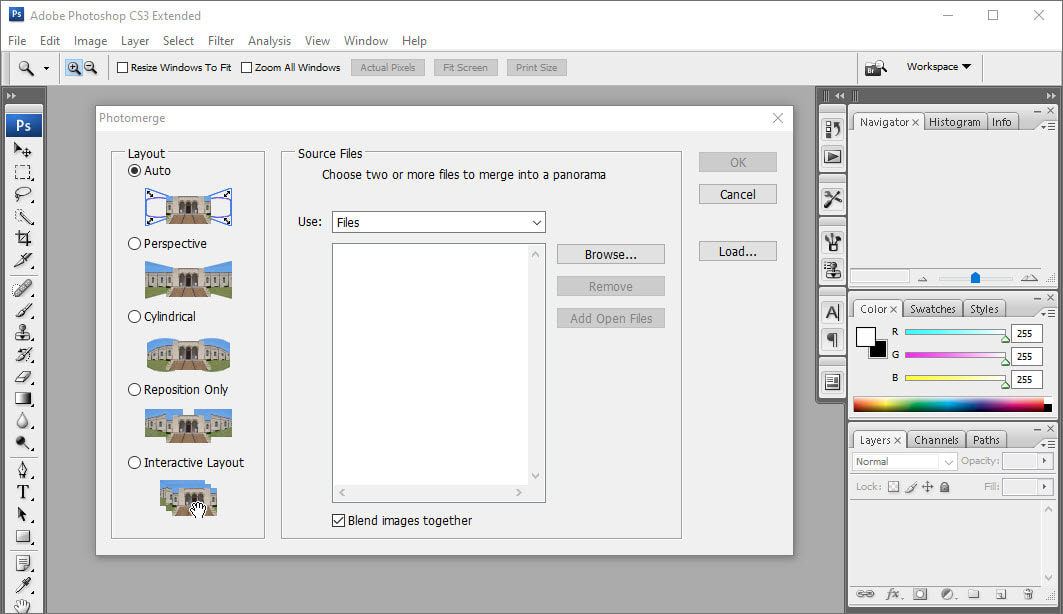Select the Dodge tool
This screenshot has height=614, width=1063.
tap(23, 443)
